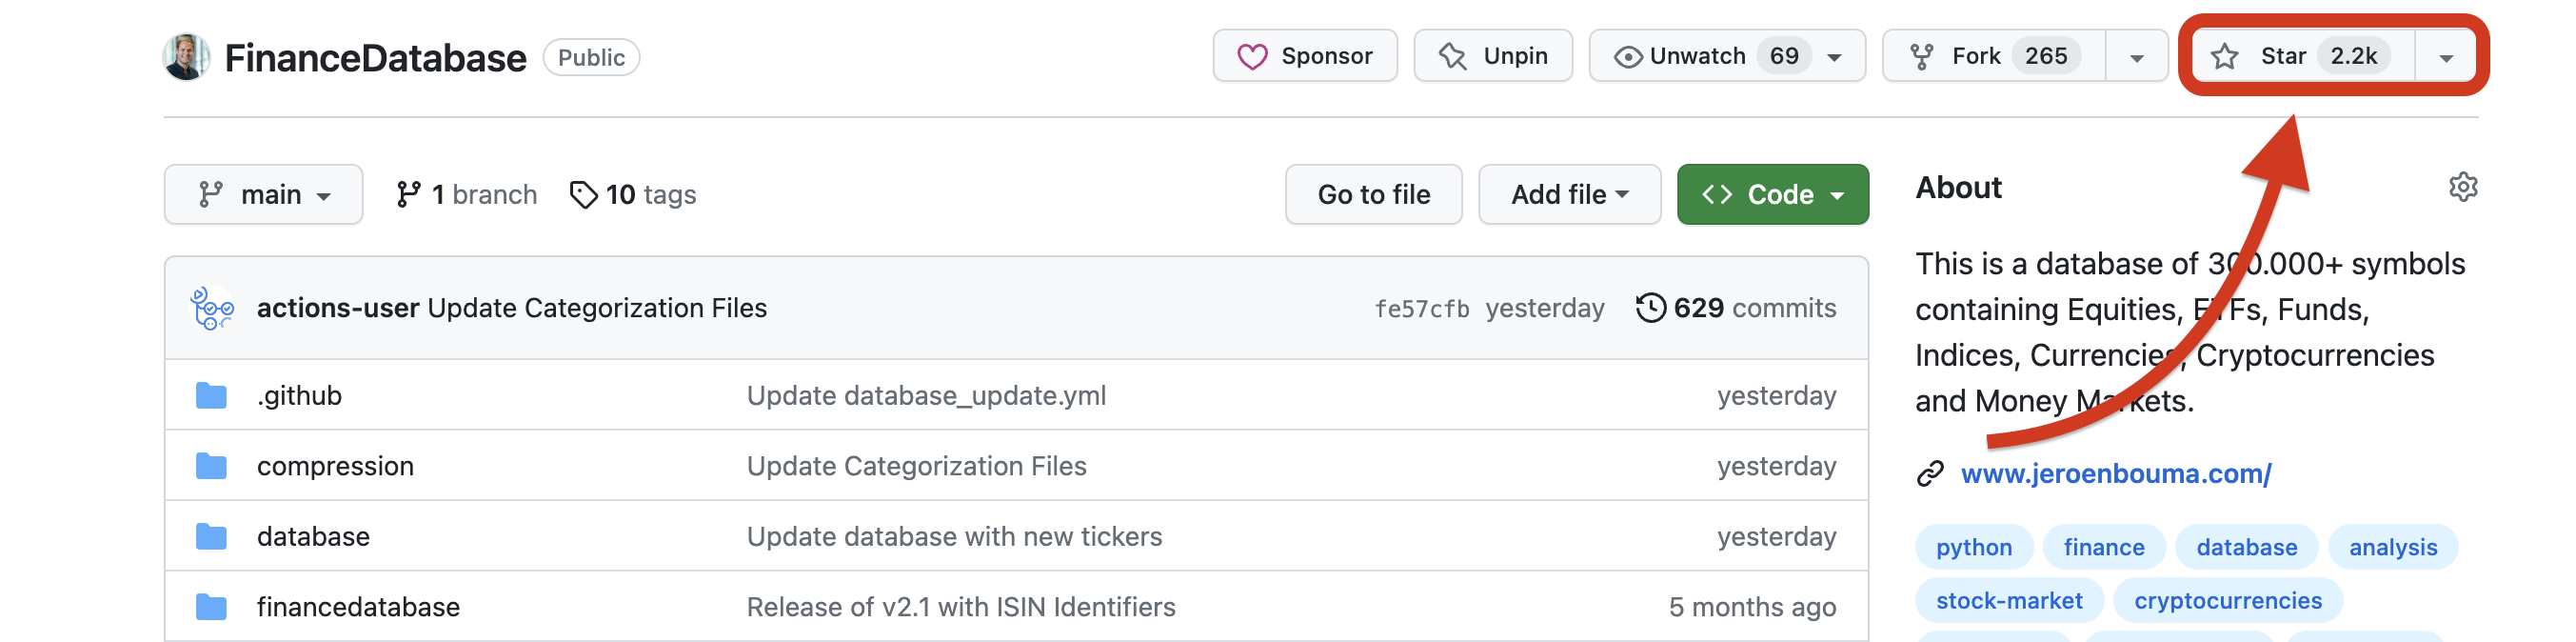Select the python topic tag

click(1973, 547)
